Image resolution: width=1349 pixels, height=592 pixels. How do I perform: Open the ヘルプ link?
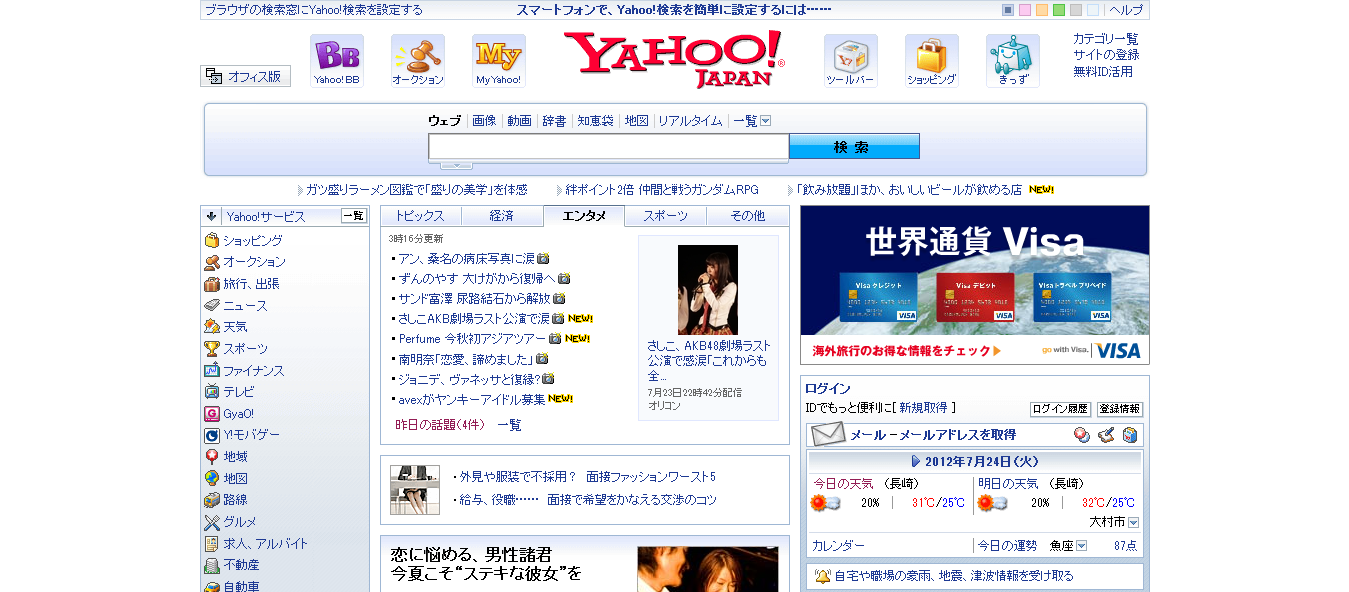pos(1126,10)
